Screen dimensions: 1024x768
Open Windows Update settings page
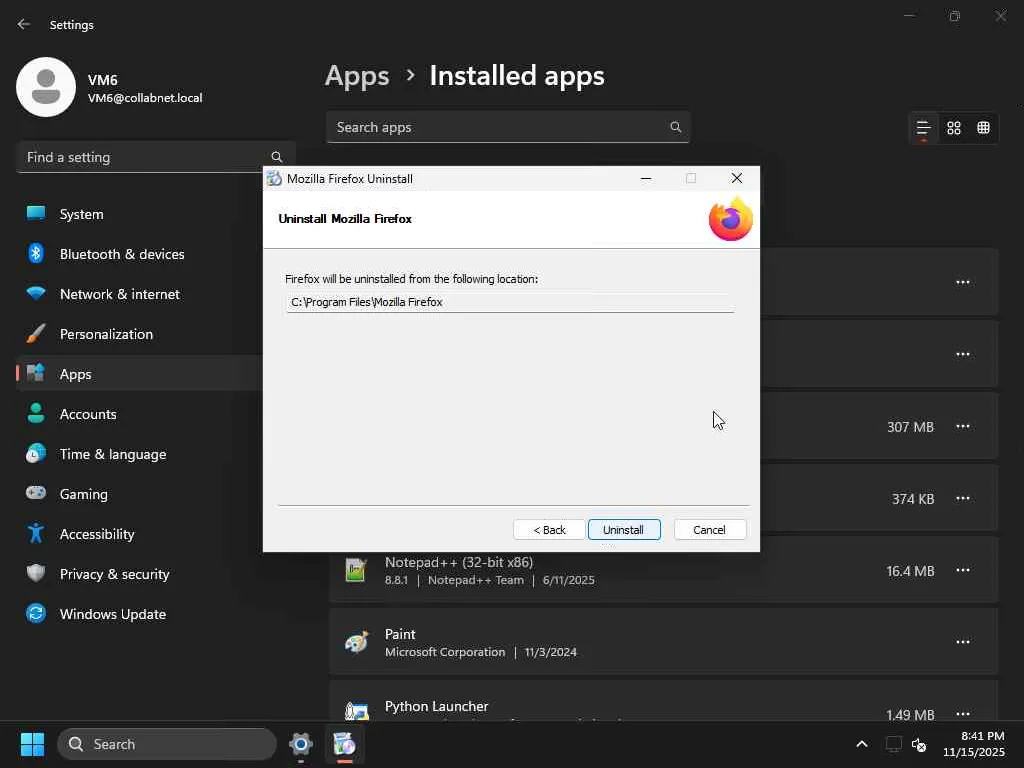[112, 614]
